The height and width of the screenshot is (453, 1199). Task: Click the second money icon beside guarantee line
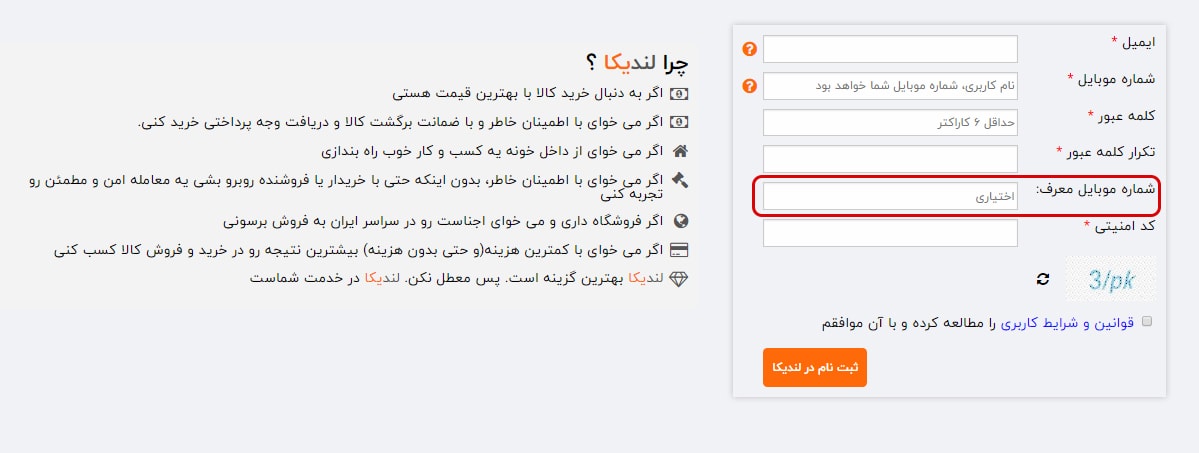click(679, 122)
